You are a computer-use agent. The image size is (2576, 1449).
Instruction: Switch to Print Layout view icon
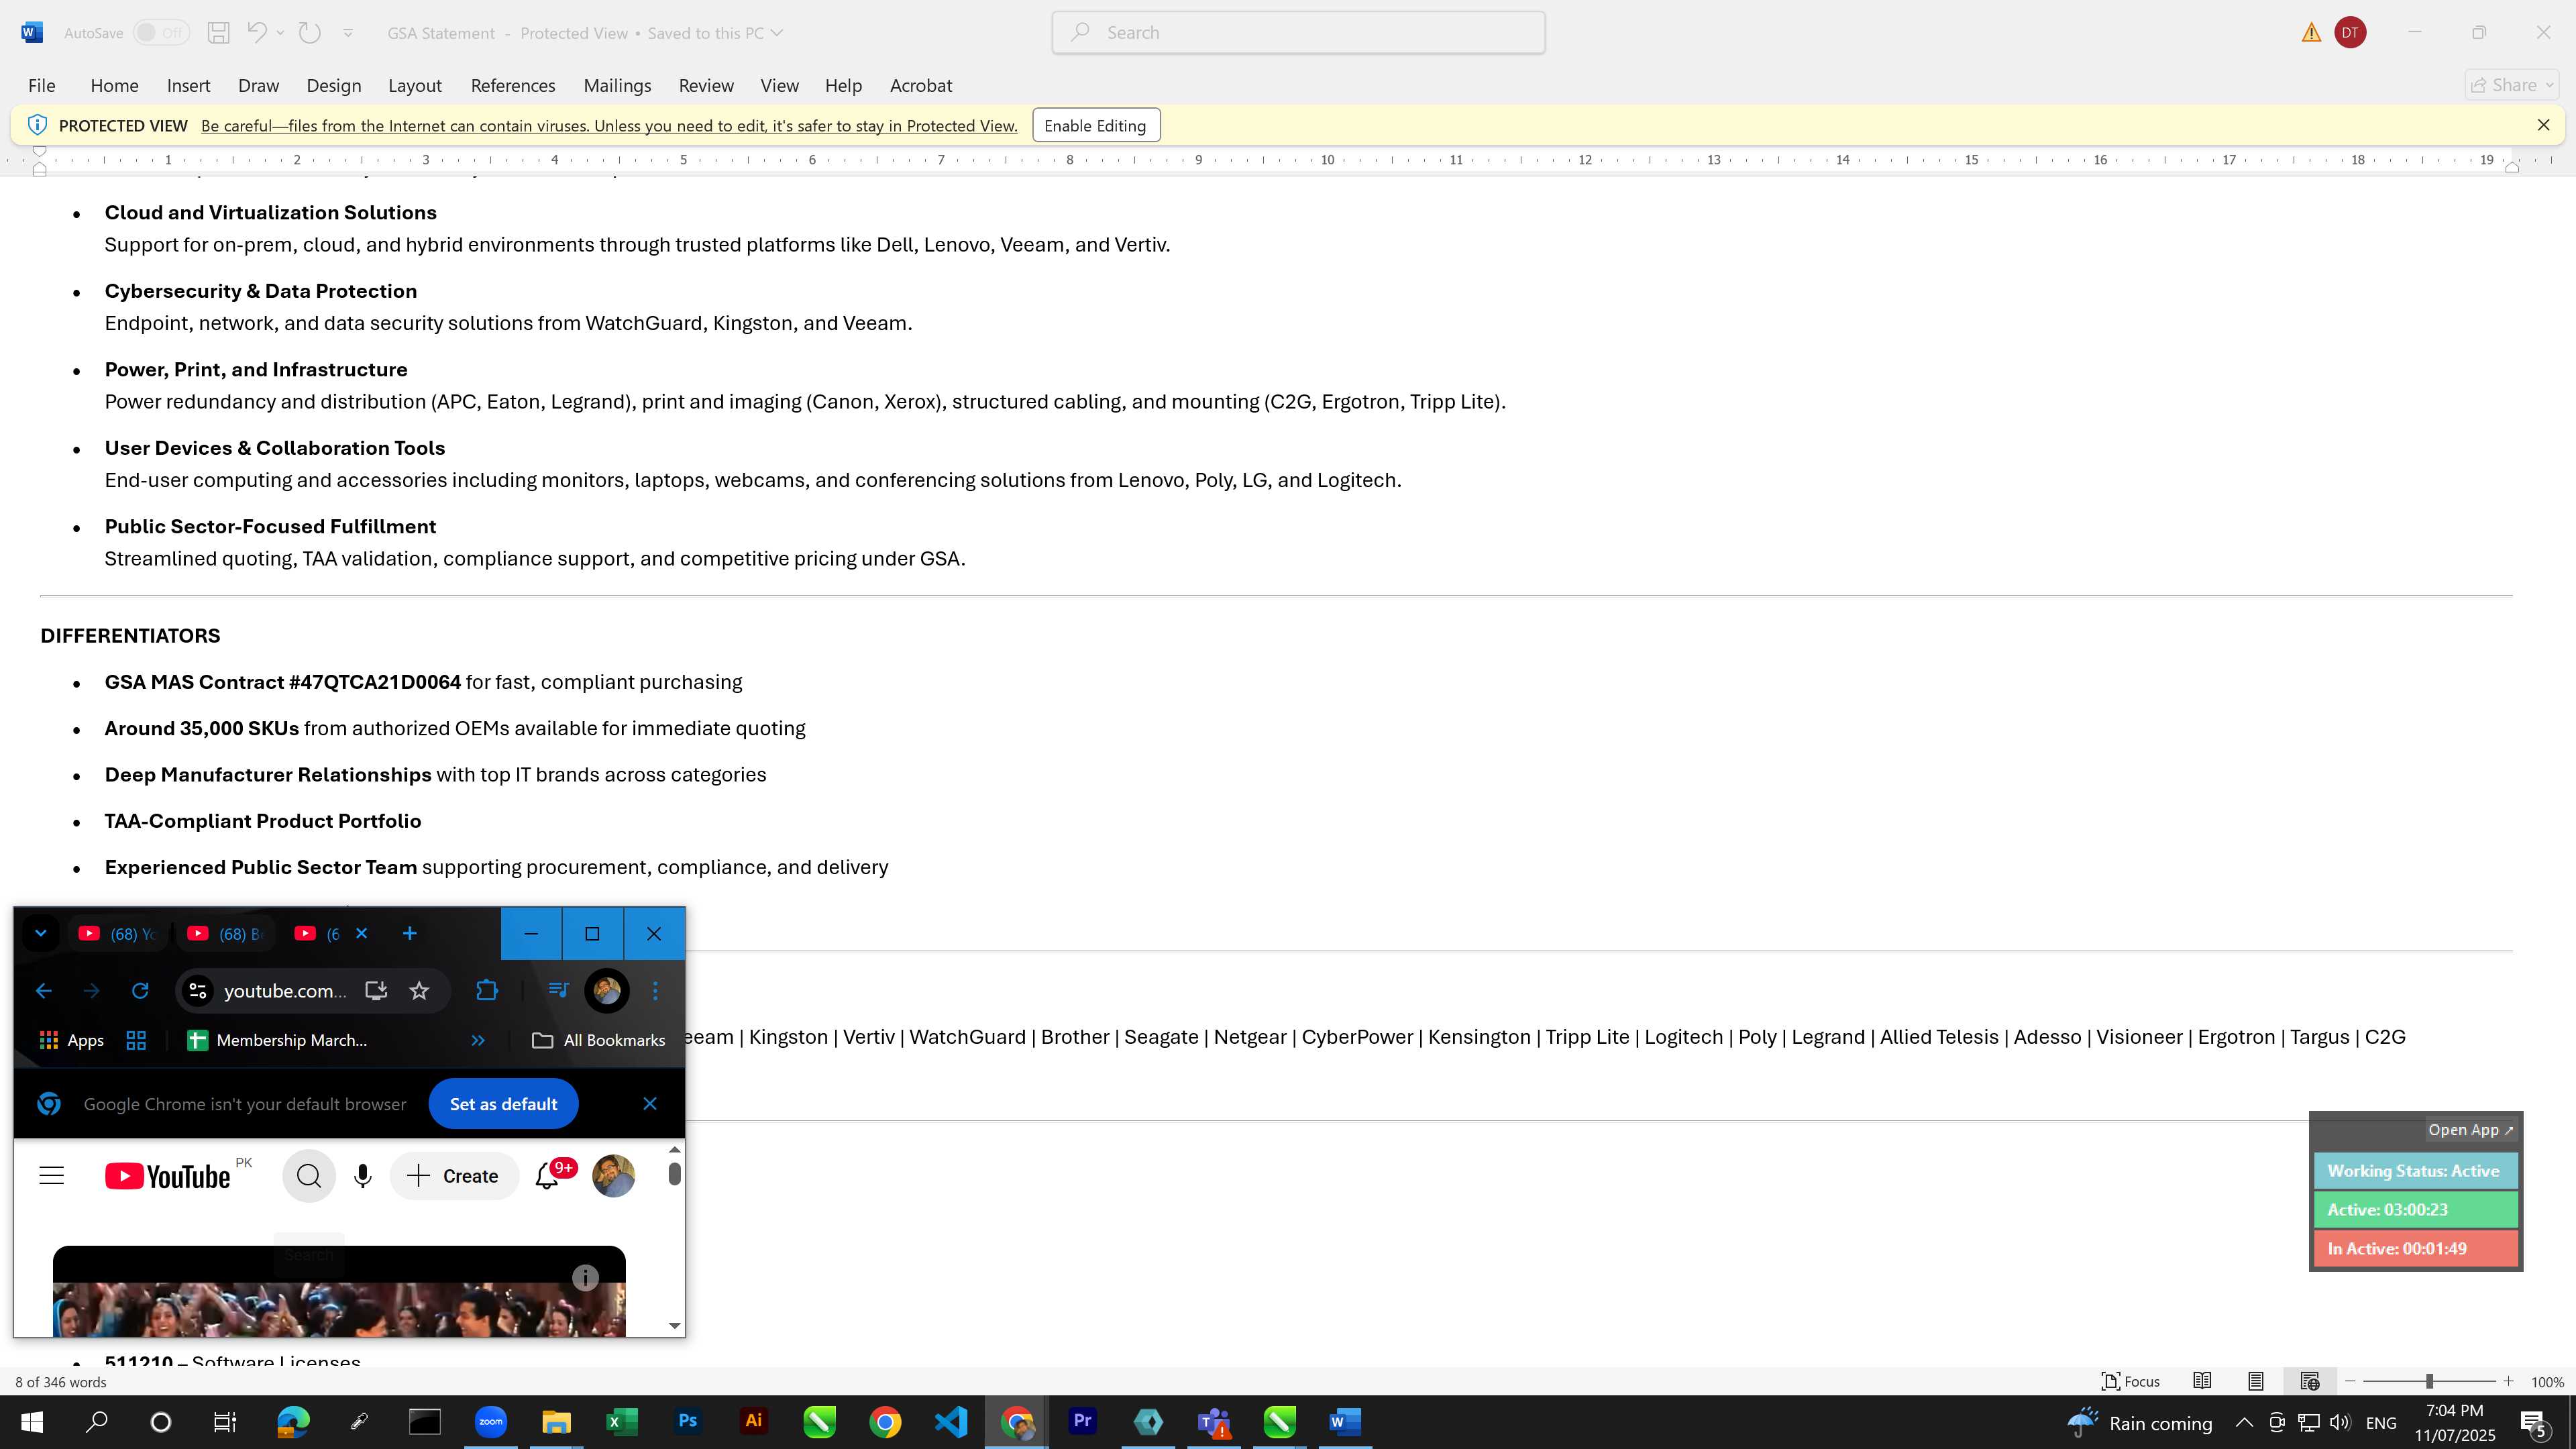(2256, 1382)
